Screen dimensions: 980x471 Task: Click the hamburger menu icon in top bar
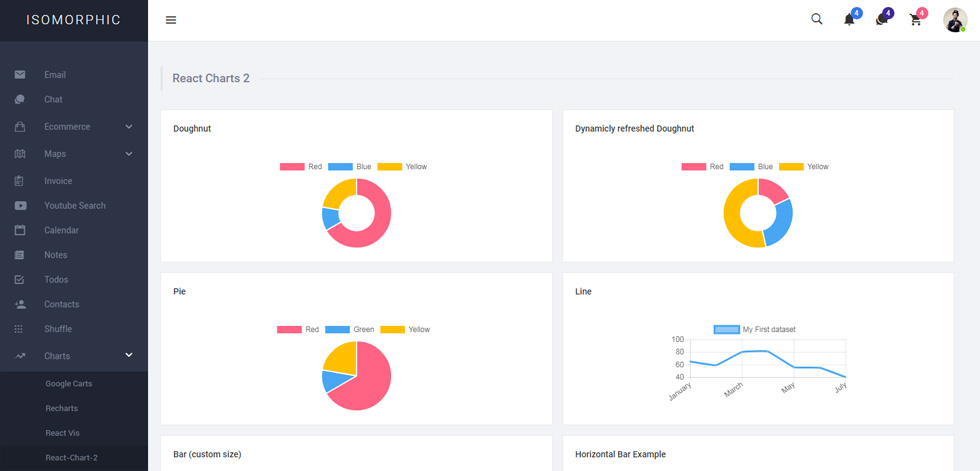click(x=171, y=20)
